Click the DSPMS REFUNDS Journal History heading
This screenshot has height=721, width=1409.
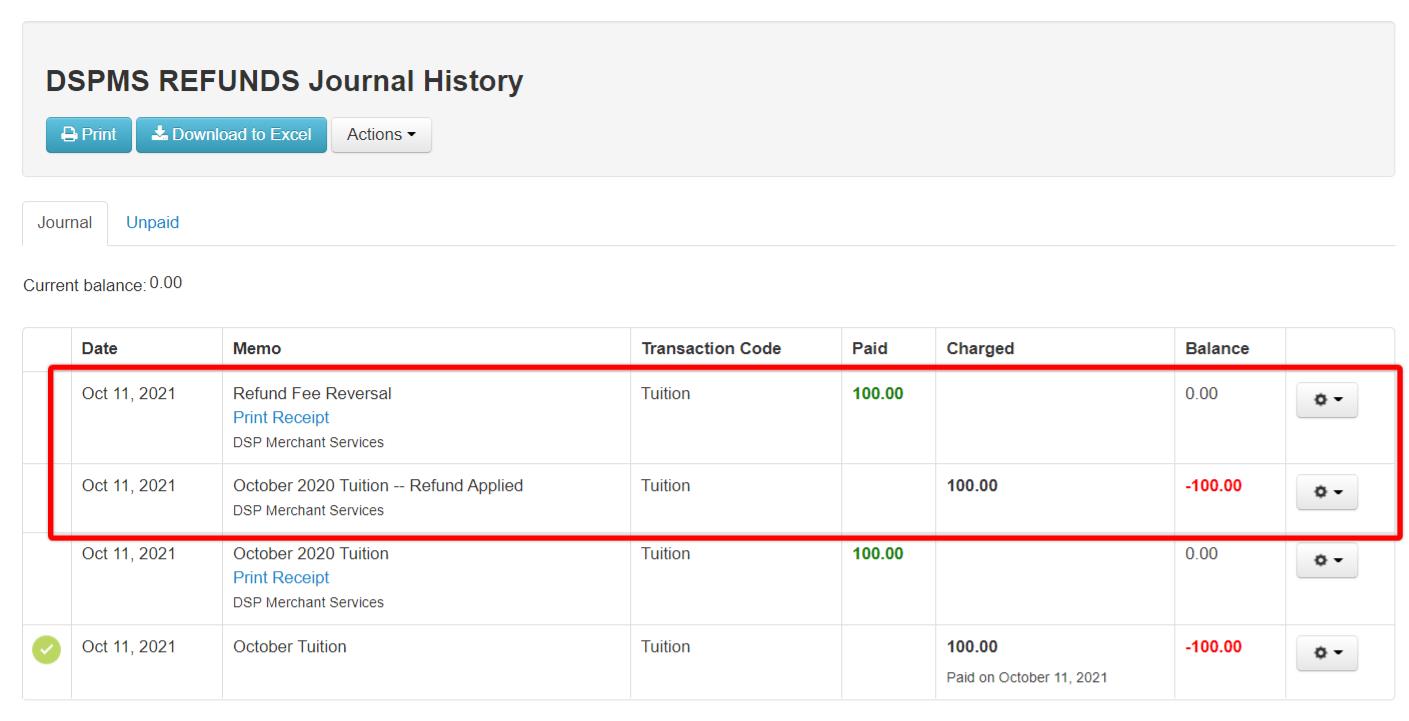pos(284,81)
